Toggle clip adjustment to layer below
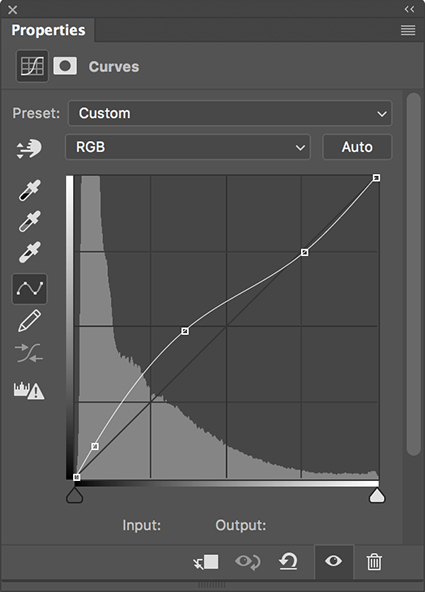The height and width of the screenshot is (592, 425). (x=206, y=562)
